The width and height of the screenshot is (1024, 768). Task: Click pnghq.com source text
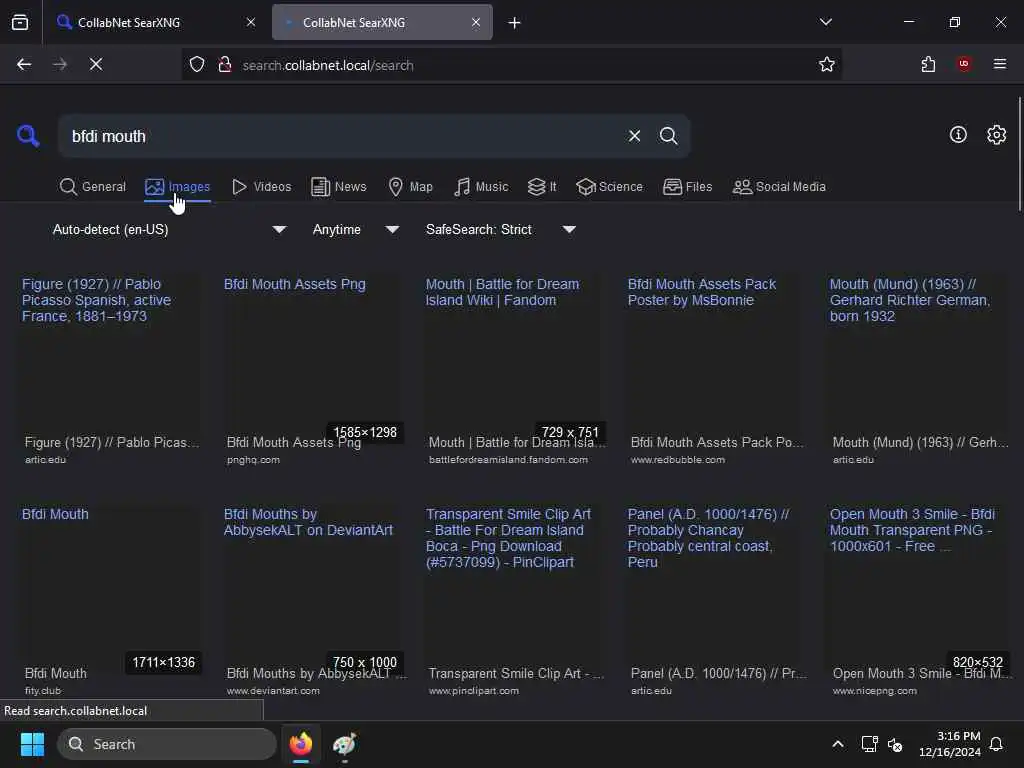click(x=253, y=460)
